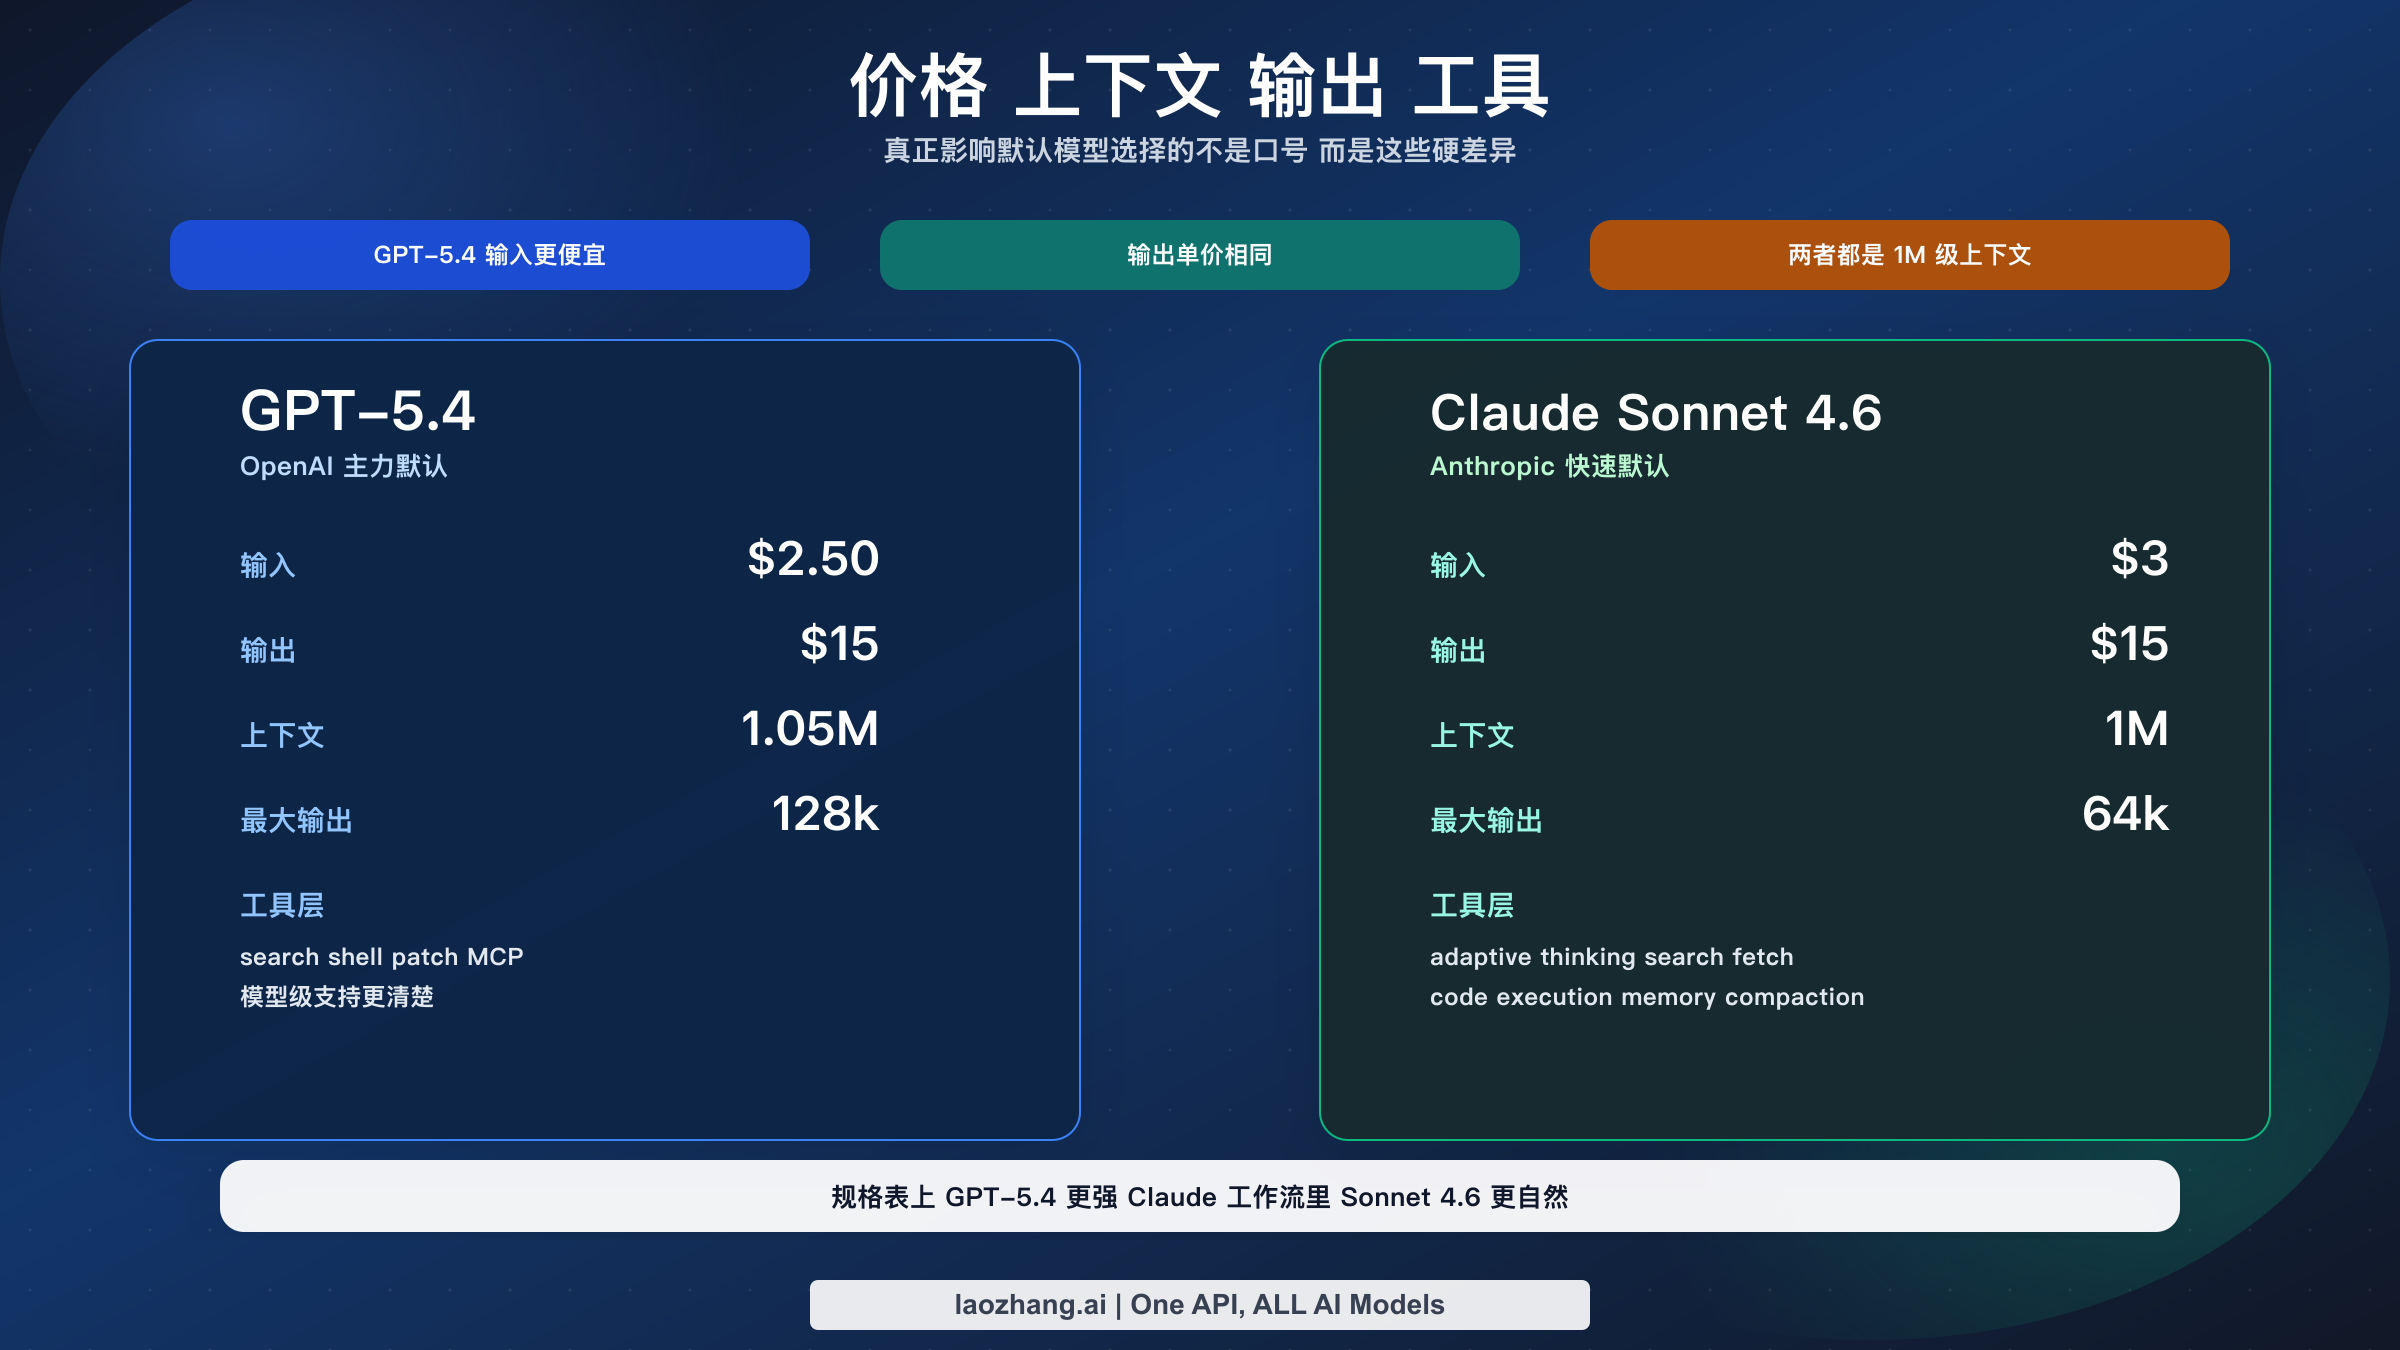Click the $2.50 input price value
This screenshot has width=2400, height=1350.
[812, 561]
